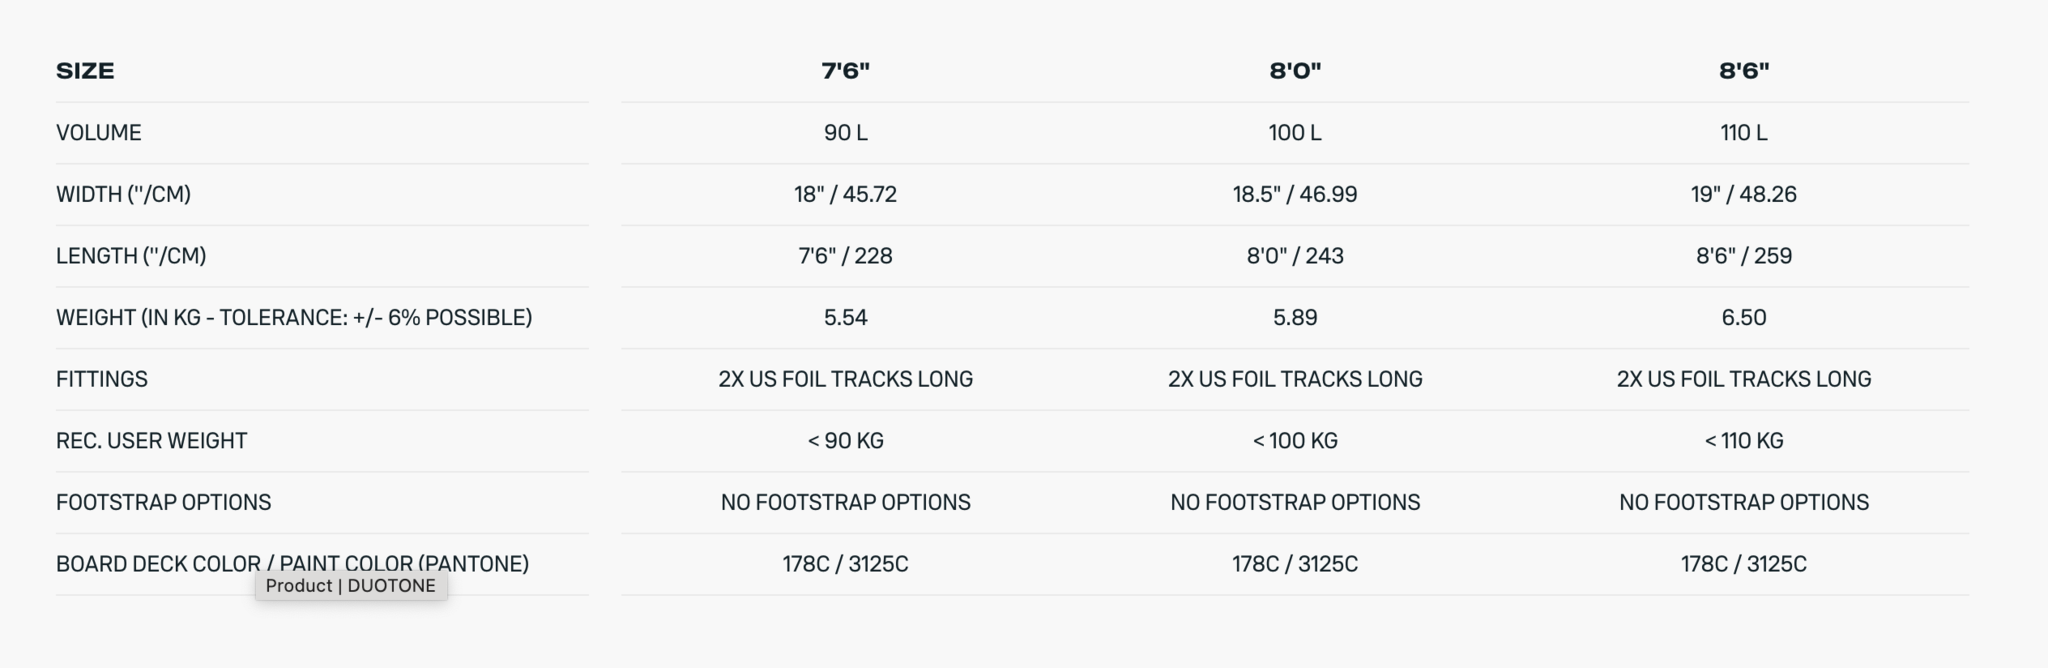Viewport: 2048px width, 668px height.
Task: Select the SIZE header label
Action: (85, 71)
